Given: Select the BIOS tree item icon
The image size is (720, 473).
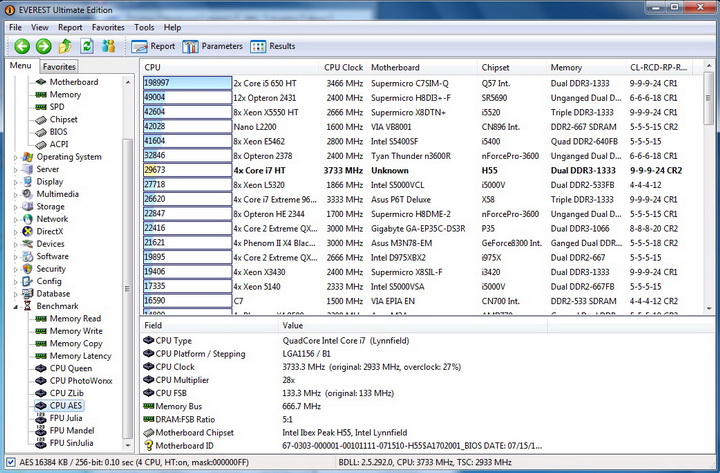Looking at the screenshot, I should point(41,132).
